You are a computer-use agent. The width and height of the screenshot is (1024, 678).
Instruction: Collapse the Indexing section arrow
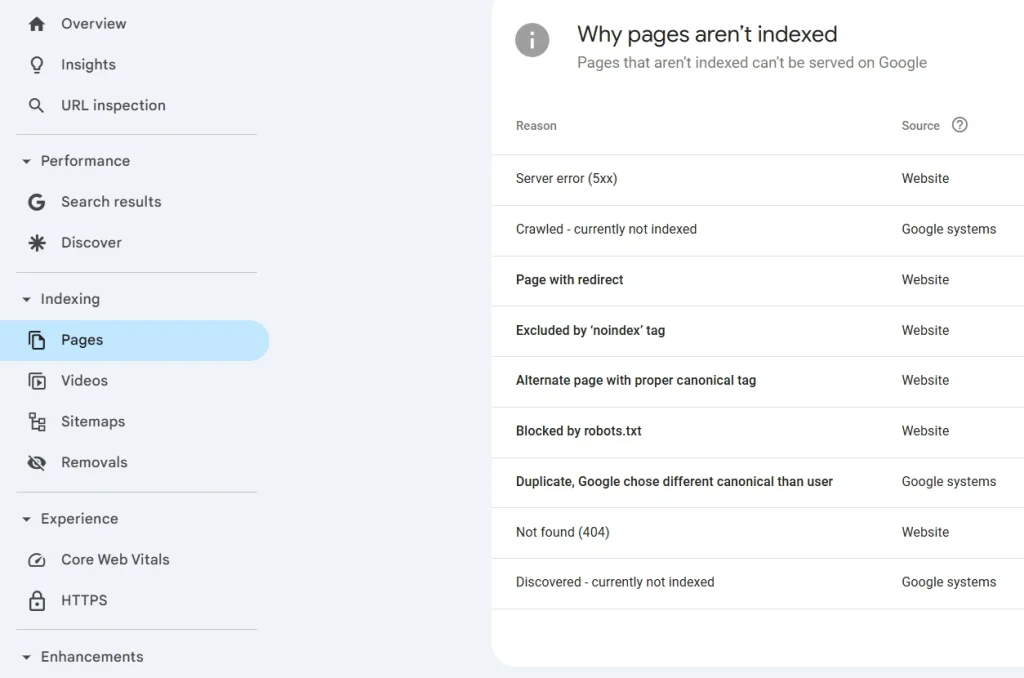[26, 299]
